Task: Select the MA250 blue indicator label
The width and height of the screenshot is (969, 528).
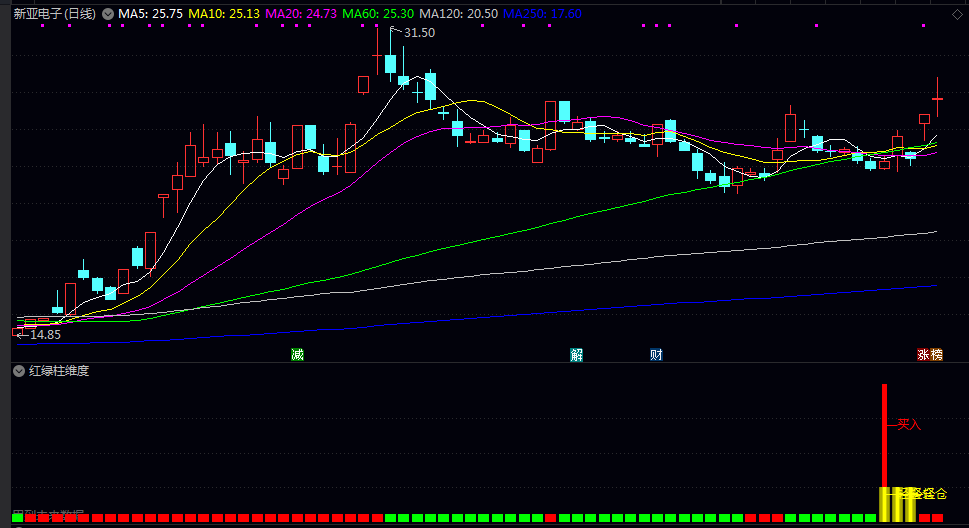Action: 541,14
